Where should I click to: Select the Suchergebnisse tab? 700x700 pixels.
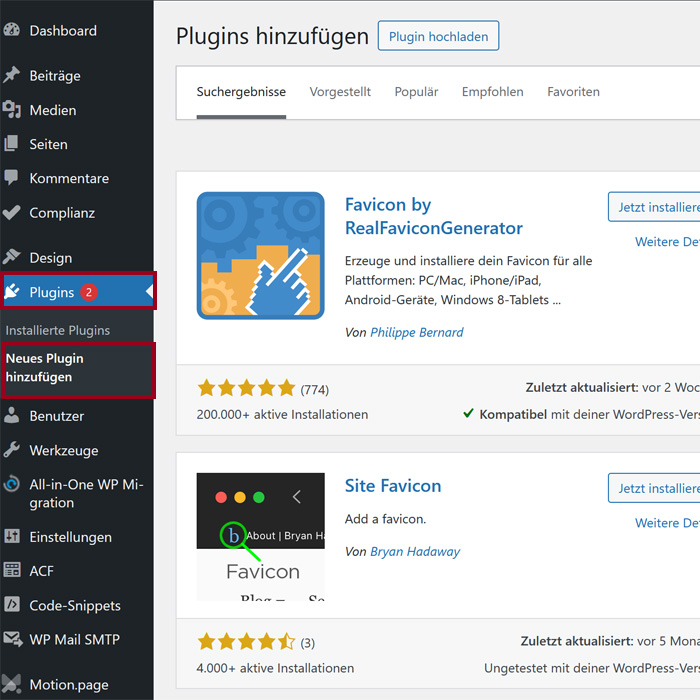coord(241,92)
